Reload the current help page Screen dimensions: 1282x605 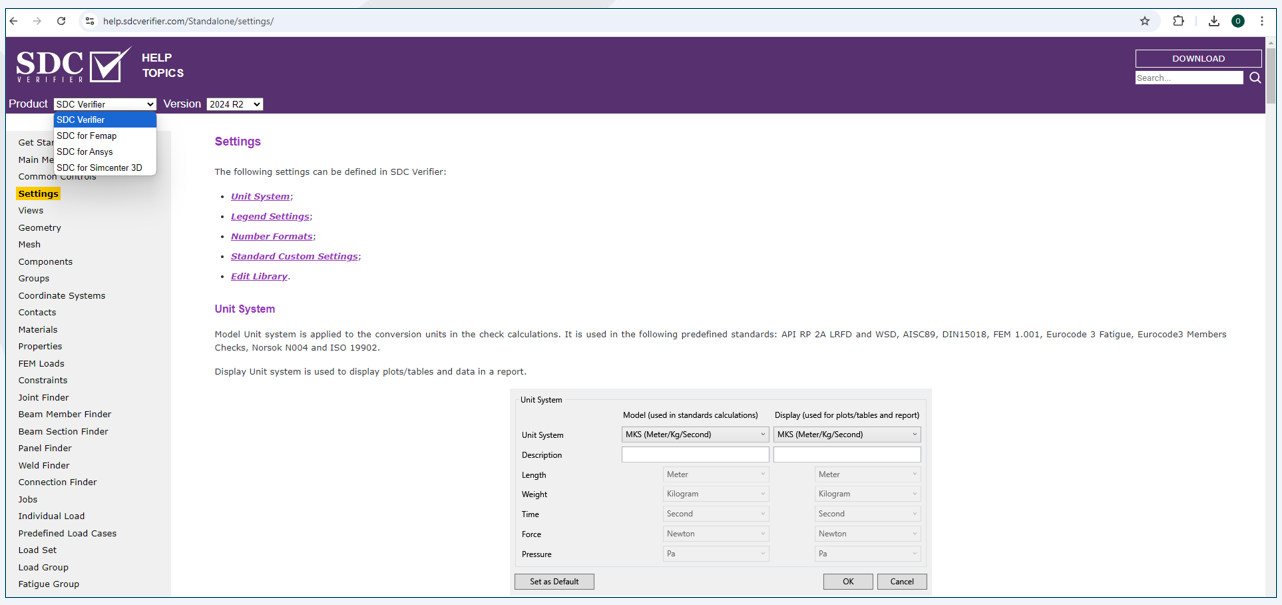[61, 21]
